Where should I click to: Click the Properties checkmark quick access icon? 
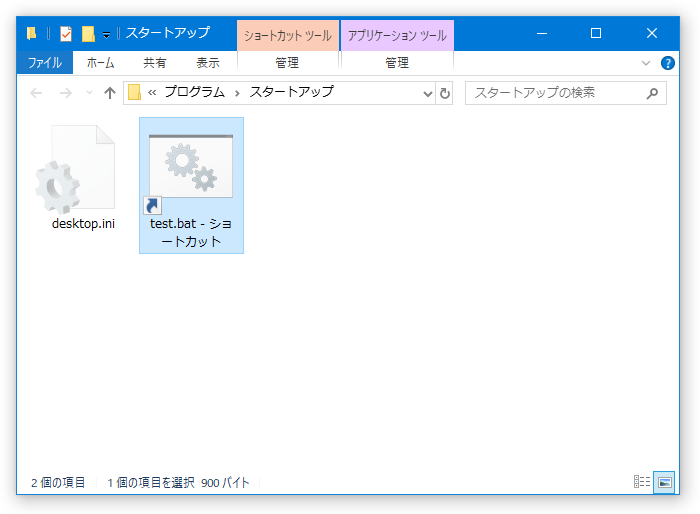(x=66, y=33)
